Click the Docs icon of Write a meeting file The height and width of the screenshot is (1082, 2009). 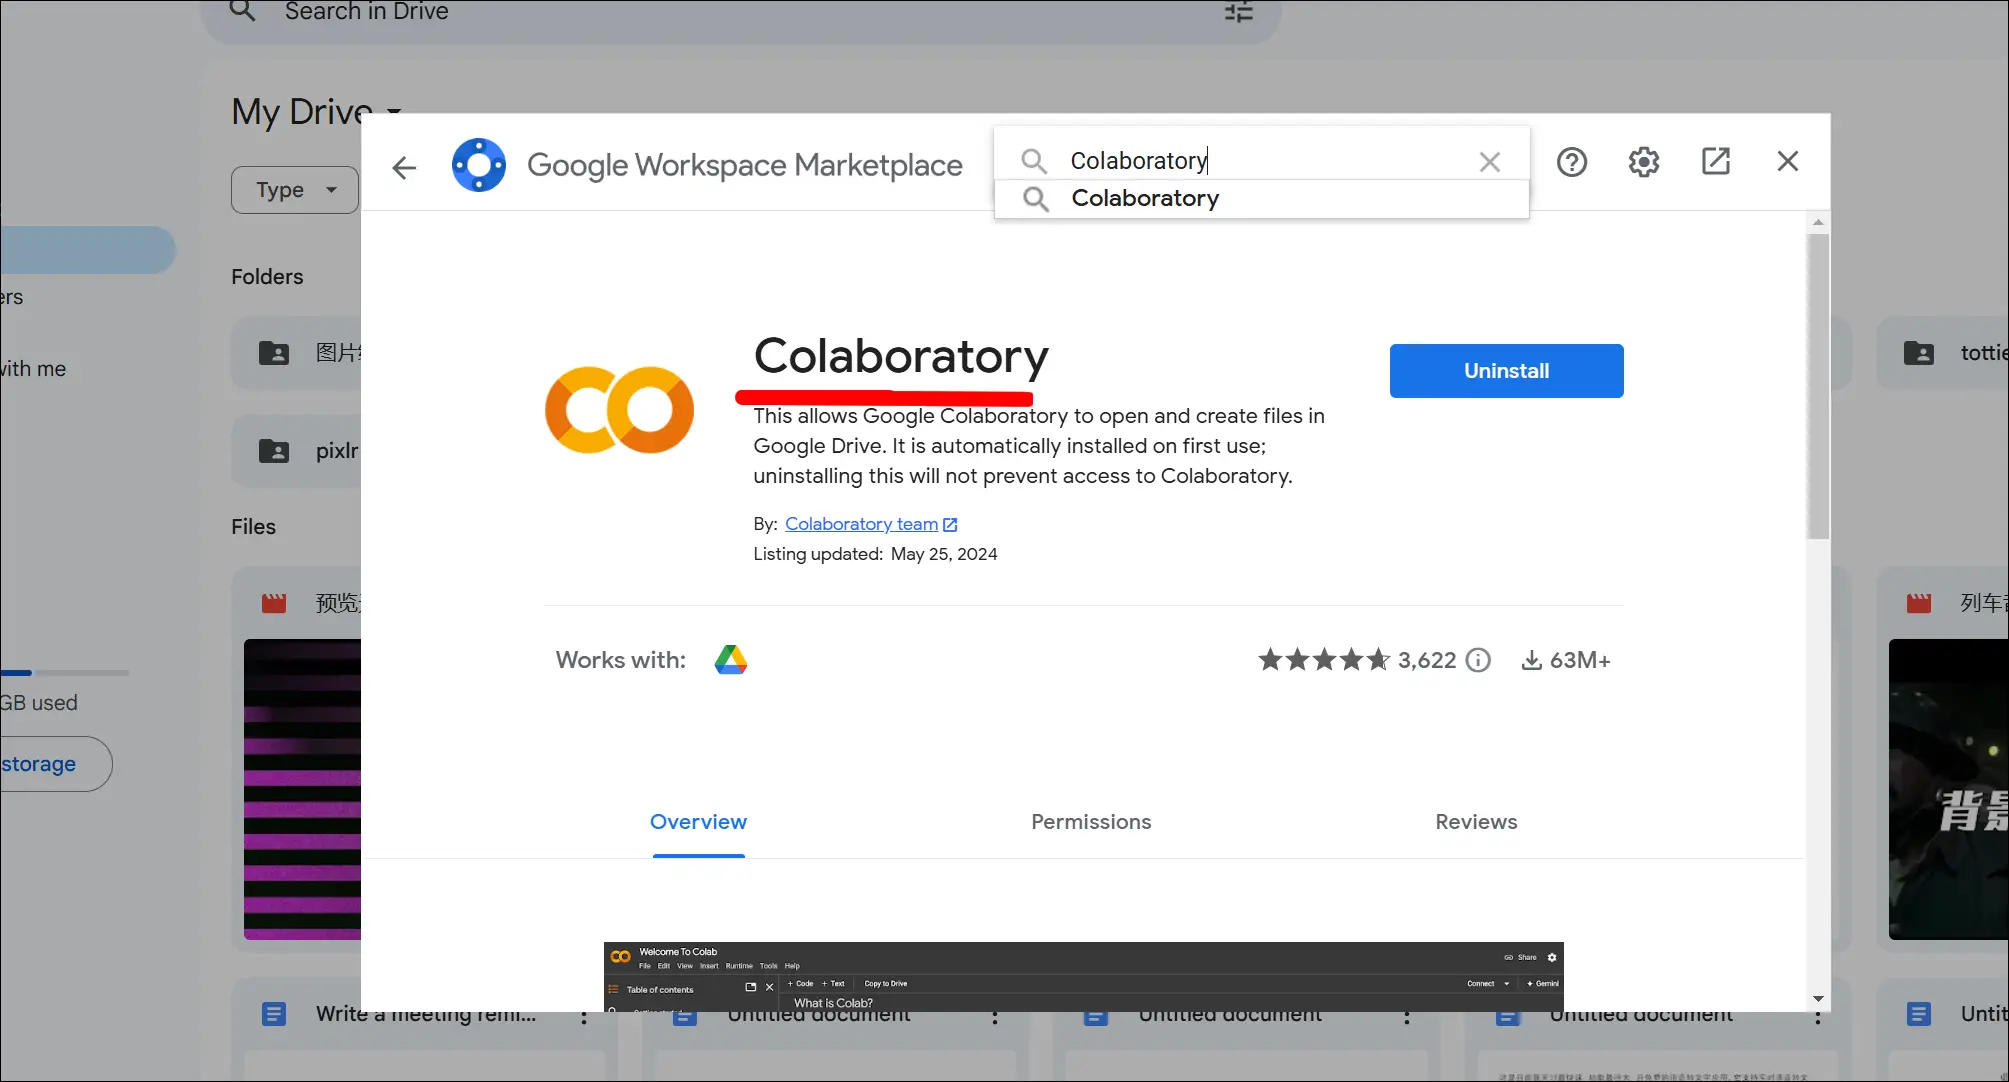(x=273, y=1015)
